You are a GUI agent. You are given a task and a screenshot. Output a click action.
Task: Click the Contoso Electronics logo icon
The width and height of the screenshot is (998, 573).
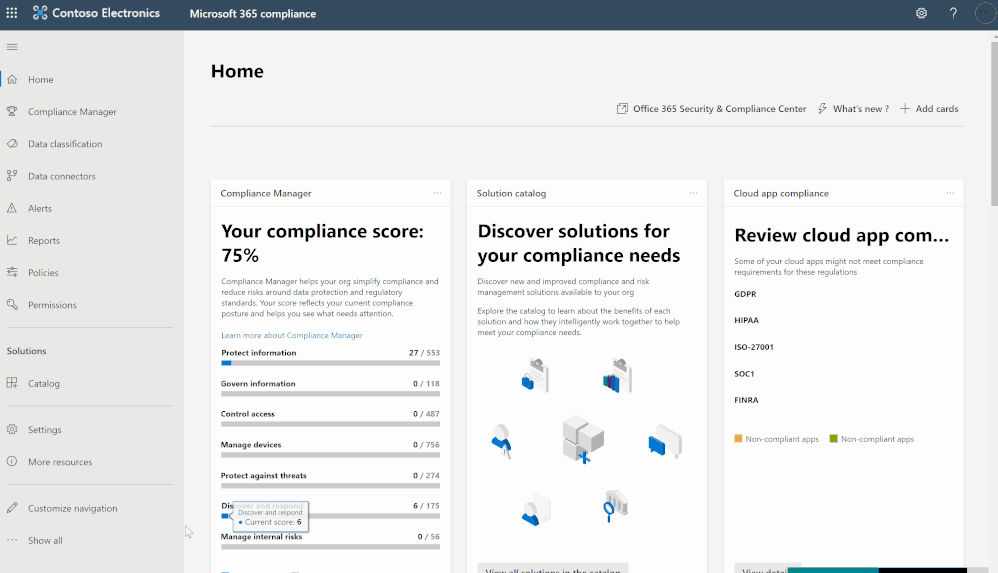point(40,13)
